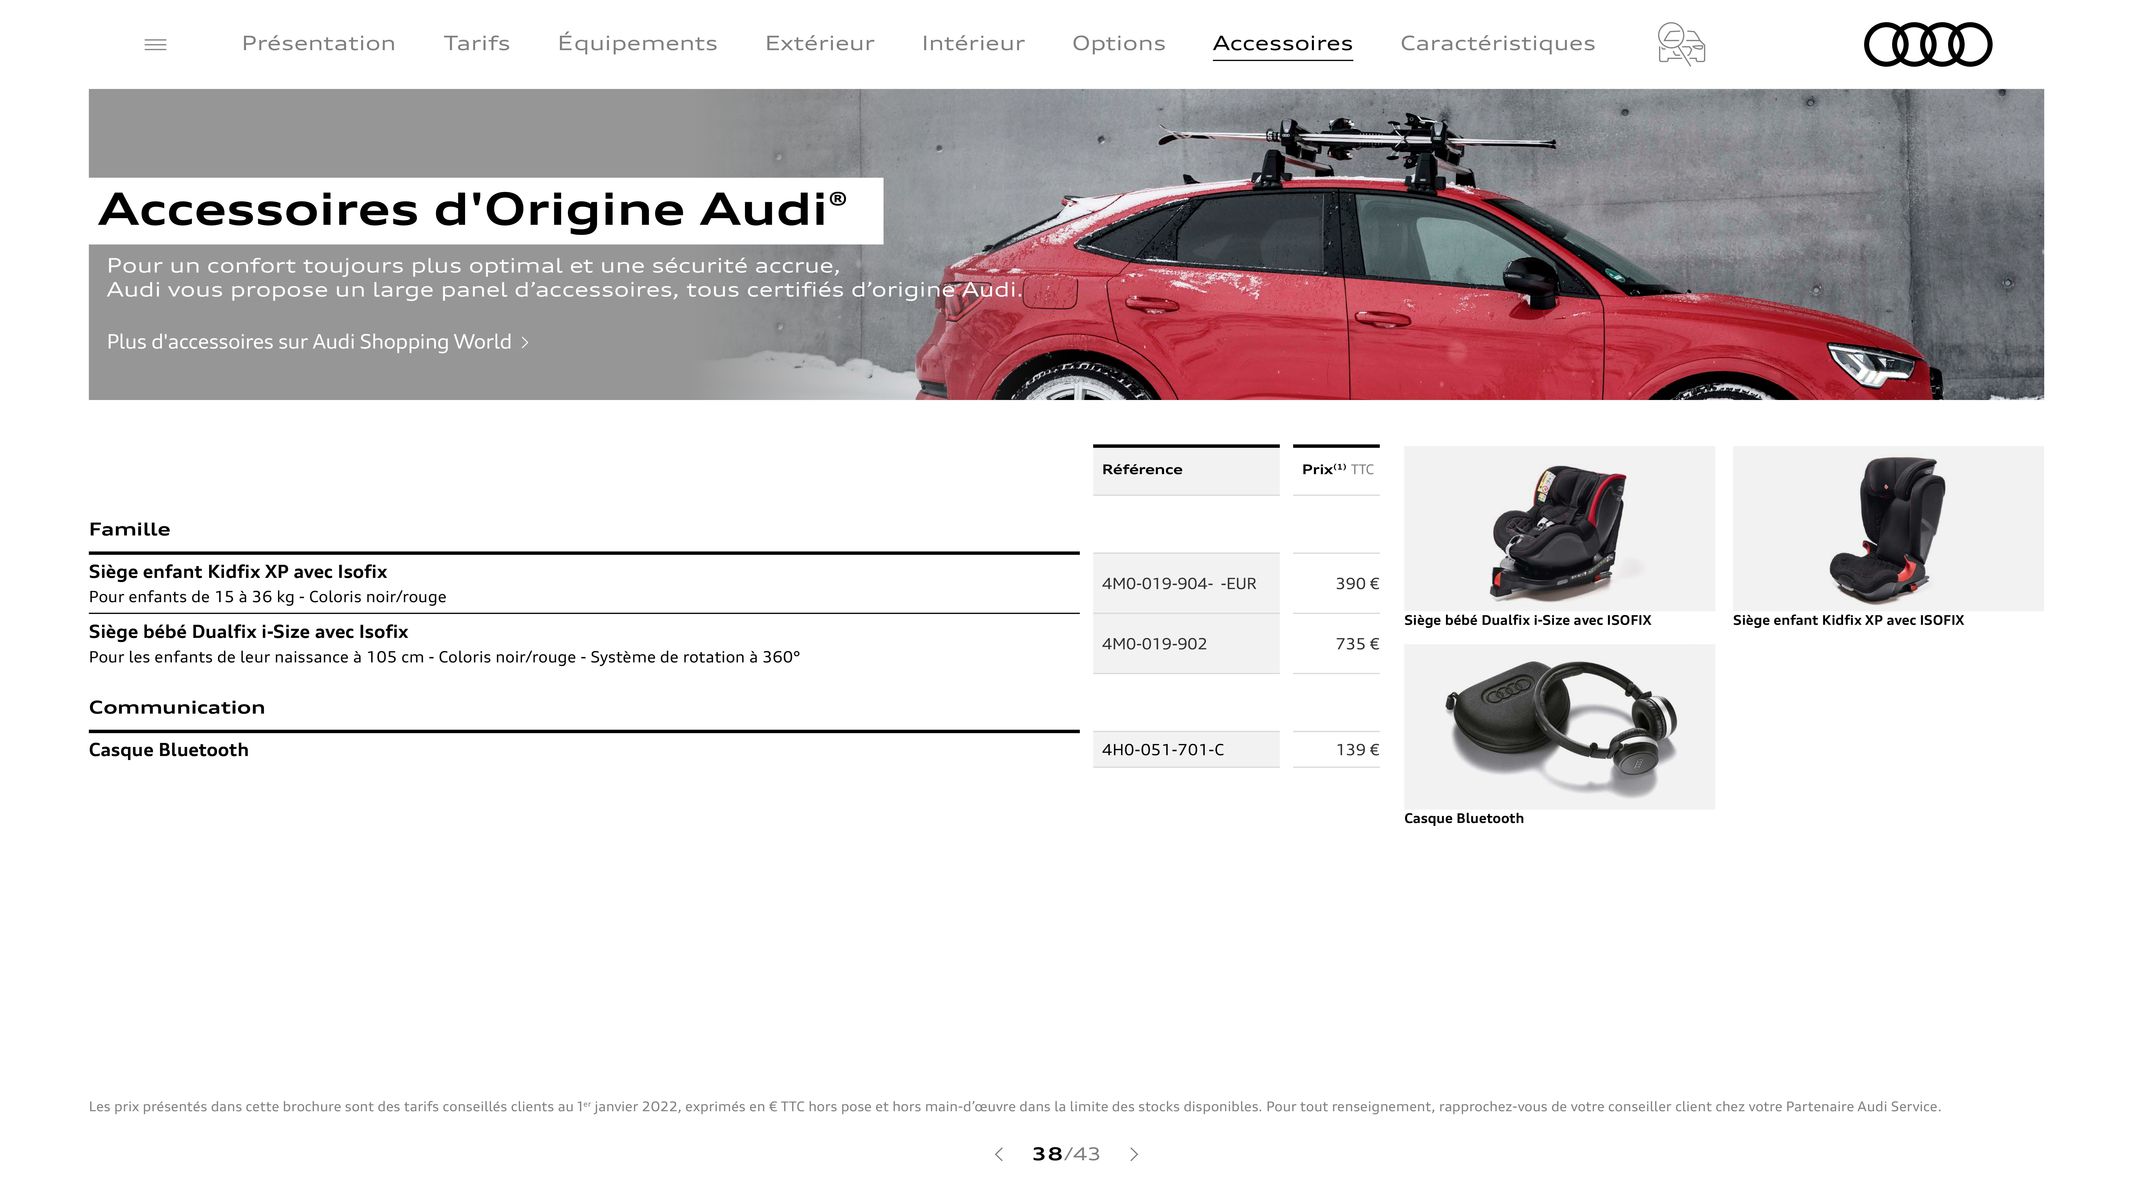The height and width of the screenshot is (1200, 2133).
Task: Click the Casque Bluetooth product image
Action: [1559, 727]
